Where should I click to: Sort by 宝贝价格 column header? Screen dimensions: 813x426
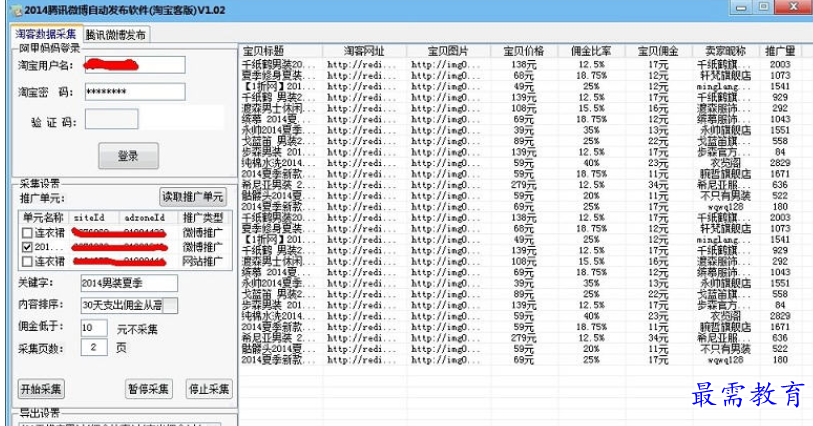point(524,51)
